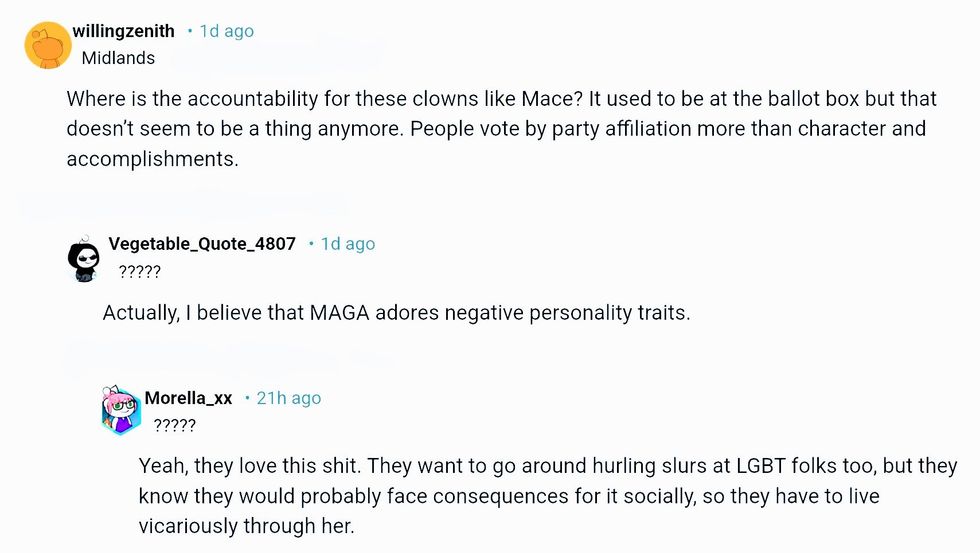Click the '?????' flair under Vegetable_Quote_4807
The width and height of the screenshot is (980, 553).
[139, 272]
